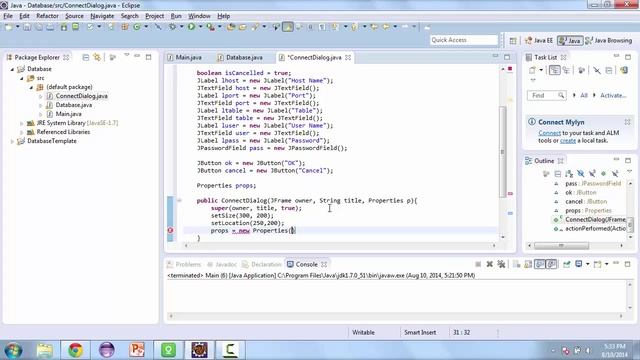Click the Remove Launch X icon in Console
This screenshot has height=360, width=640.
[489, 264]
